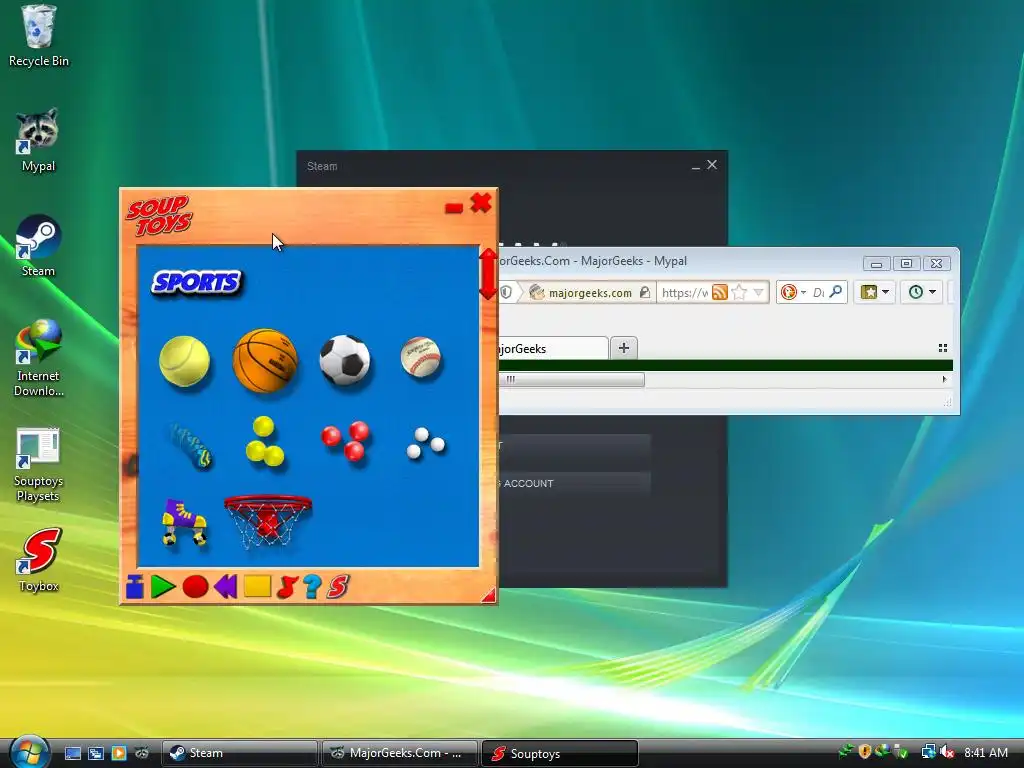This screenshot has height=768, width=1024.
Task: Select the white balls toy
Action: click(x=425, y=443)
